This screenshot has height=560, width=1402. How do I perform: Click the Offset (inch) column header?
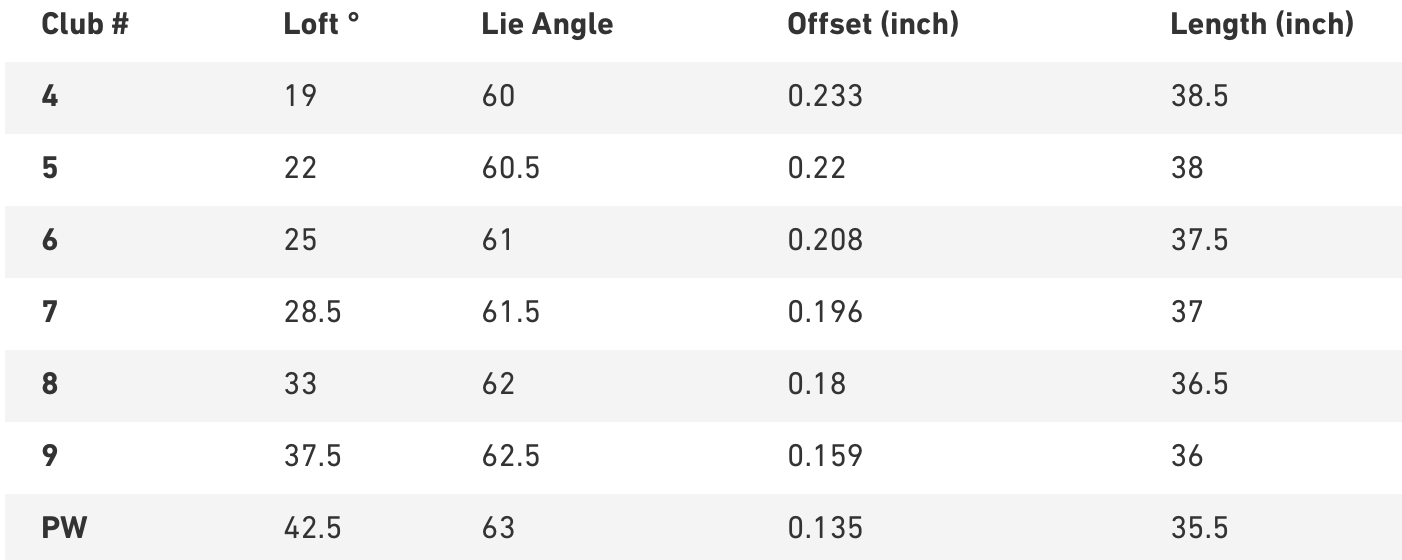(873, 25)
